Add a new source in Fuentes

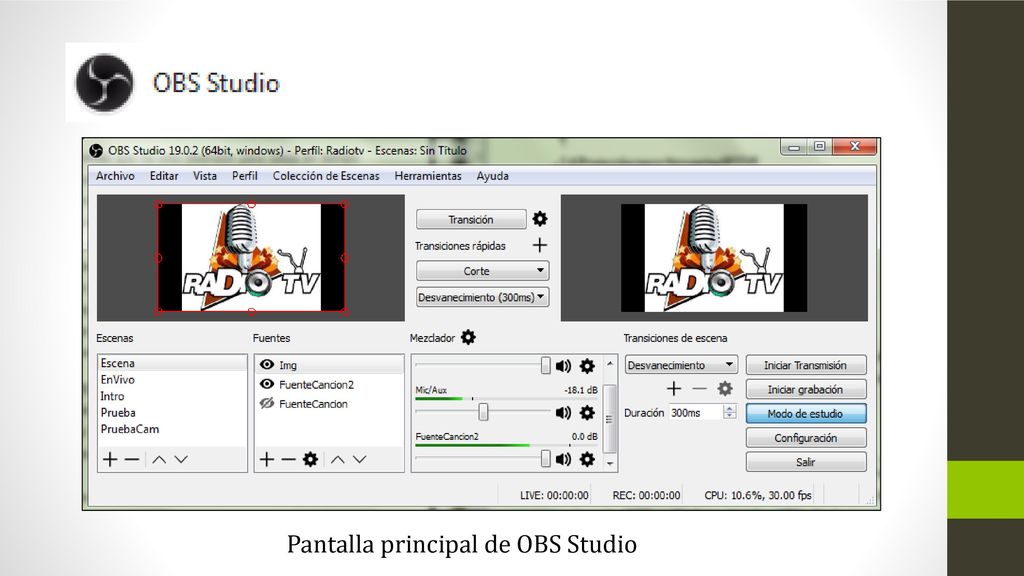[266, 459]
